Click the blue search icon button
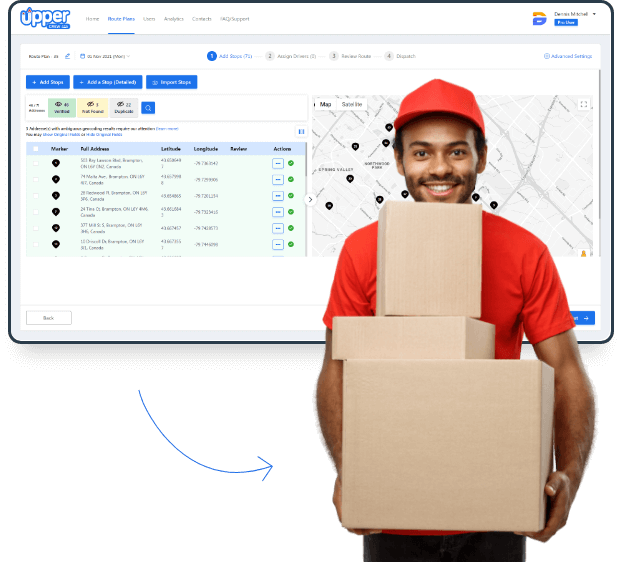Screen dimensions: 622x562 [x=148, y=108]
